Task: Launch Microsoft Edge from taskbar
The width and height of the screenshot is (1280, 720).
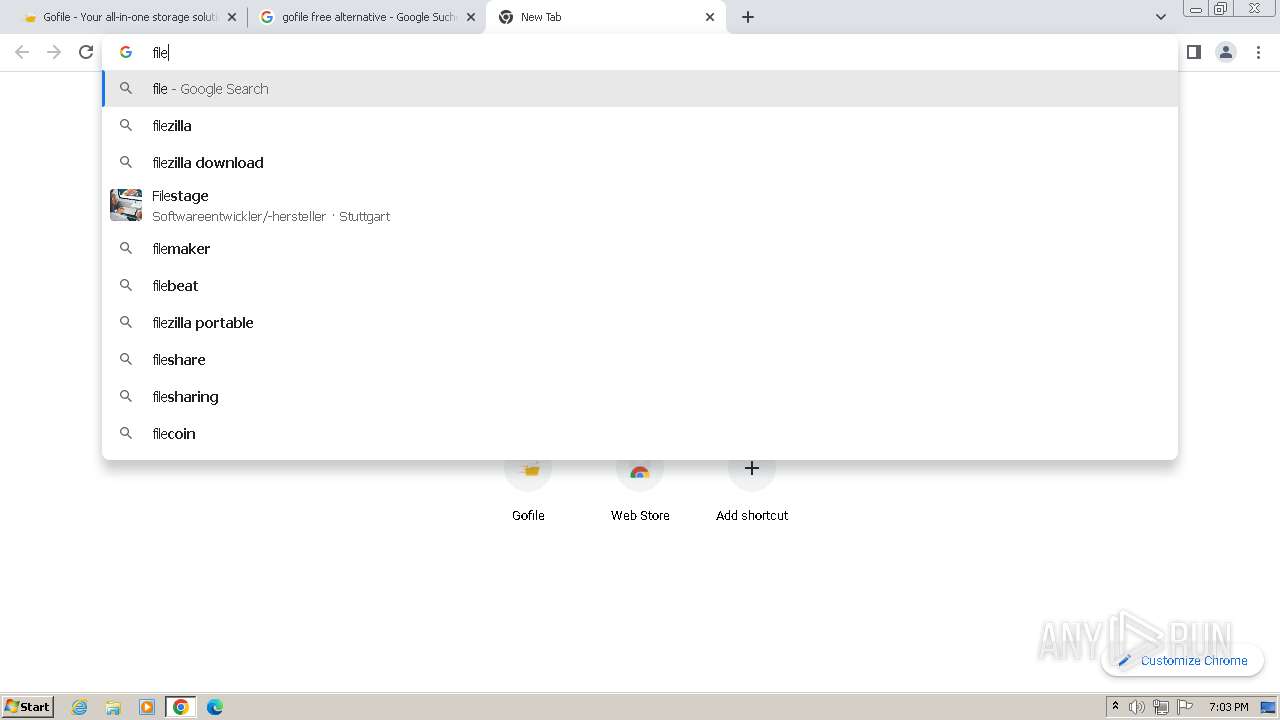Action: (215, 707)
